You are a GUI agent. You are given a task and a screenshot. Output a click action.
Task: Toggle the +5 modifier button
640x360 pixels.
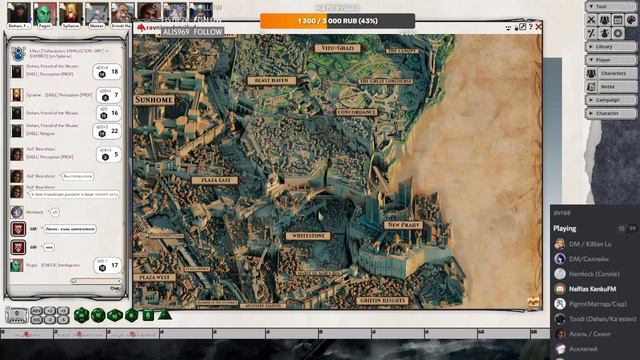[63, 311]
